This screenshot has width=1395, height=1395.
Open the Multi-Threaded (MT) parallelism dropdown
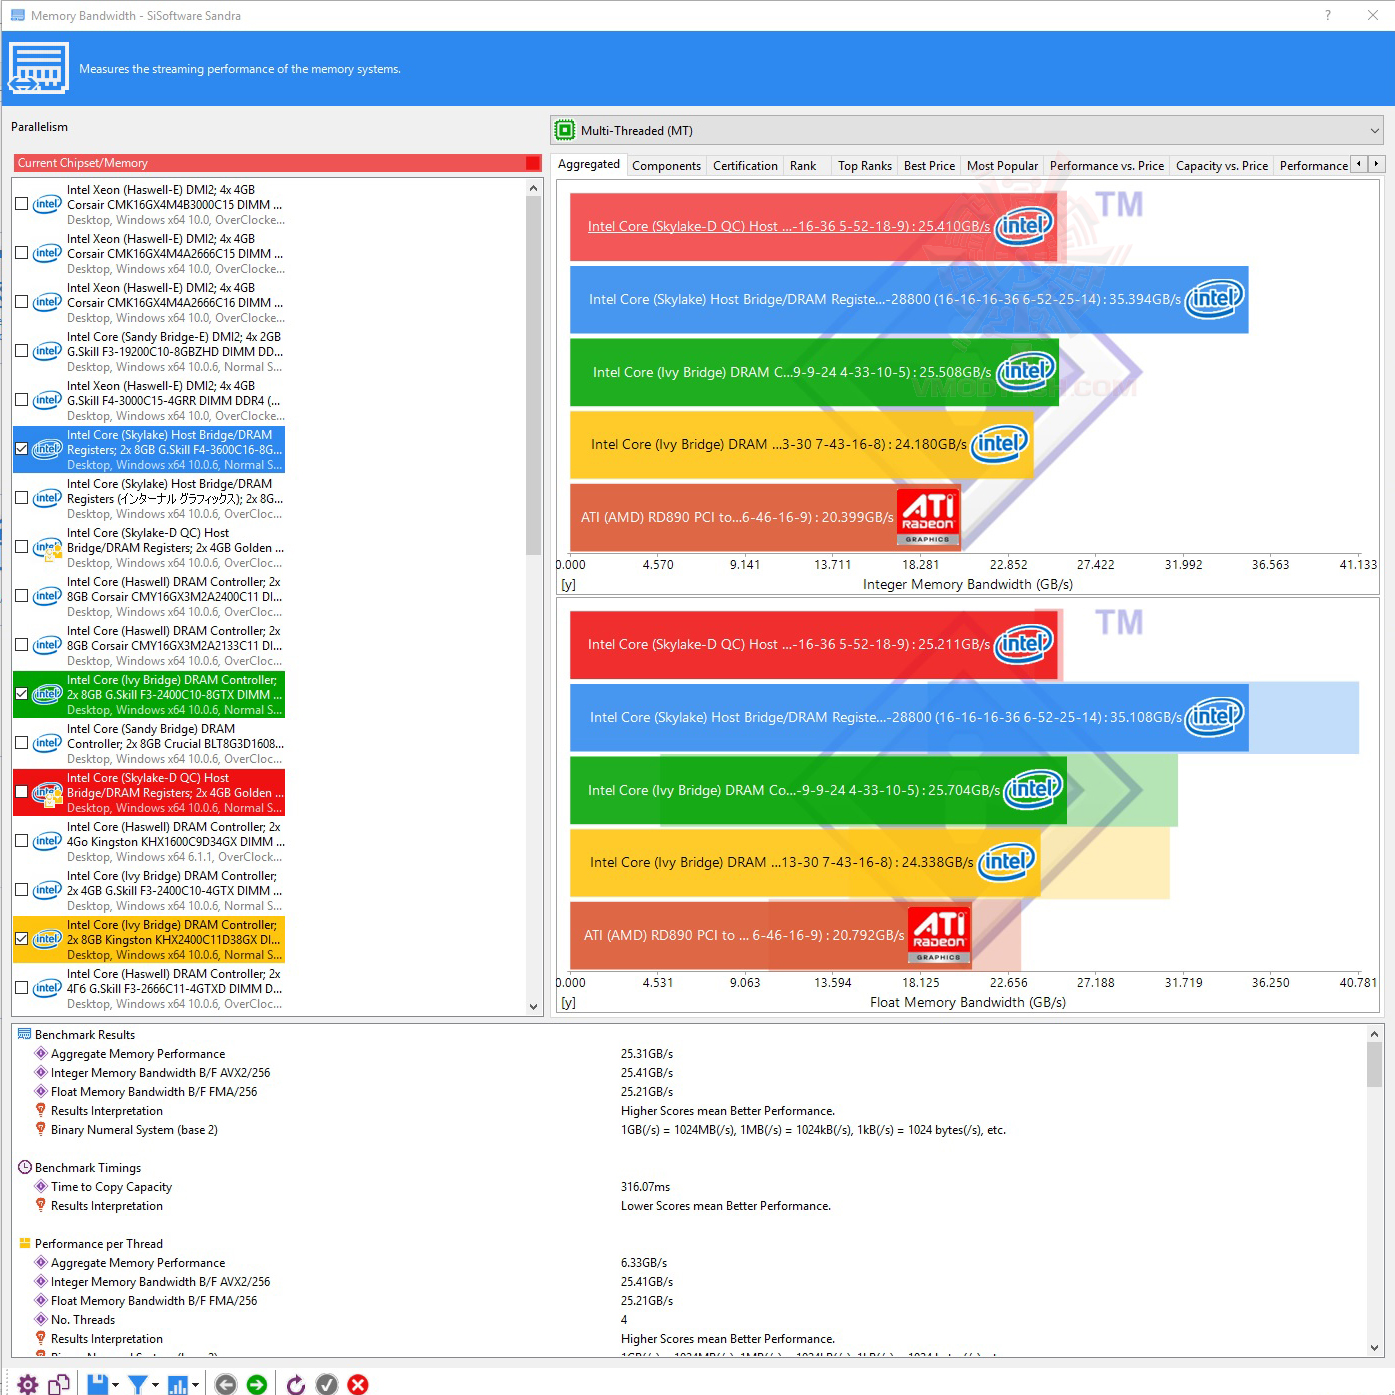pos(967,130)
